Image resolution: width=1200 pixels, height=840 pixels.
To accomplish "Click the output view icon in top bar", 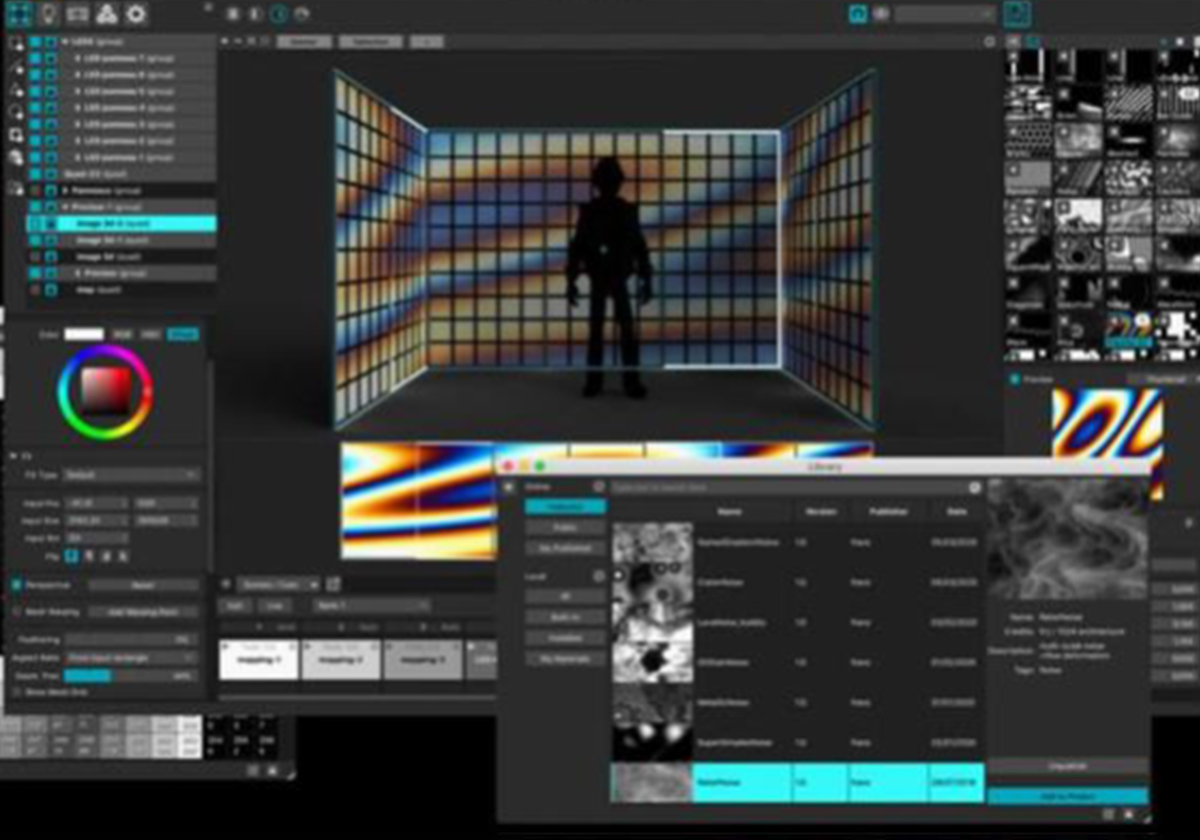I will click(x=881, y=14).
